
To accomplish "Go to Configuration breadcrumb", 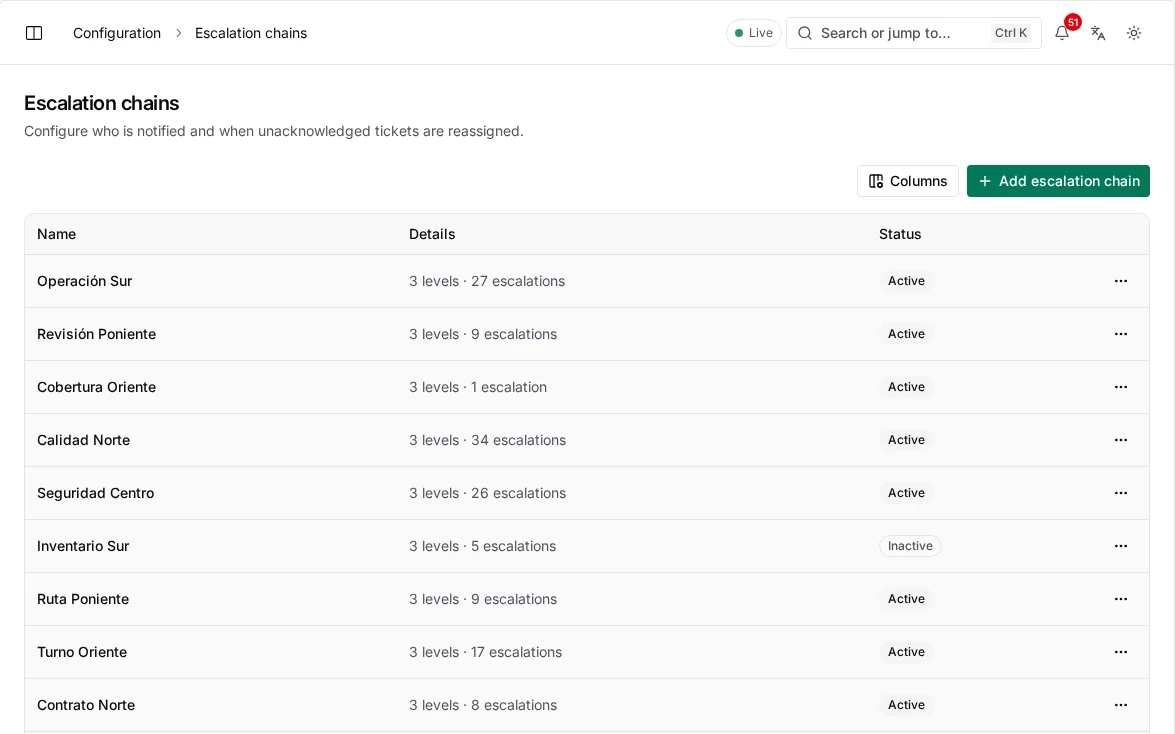I will coord(117,33).
